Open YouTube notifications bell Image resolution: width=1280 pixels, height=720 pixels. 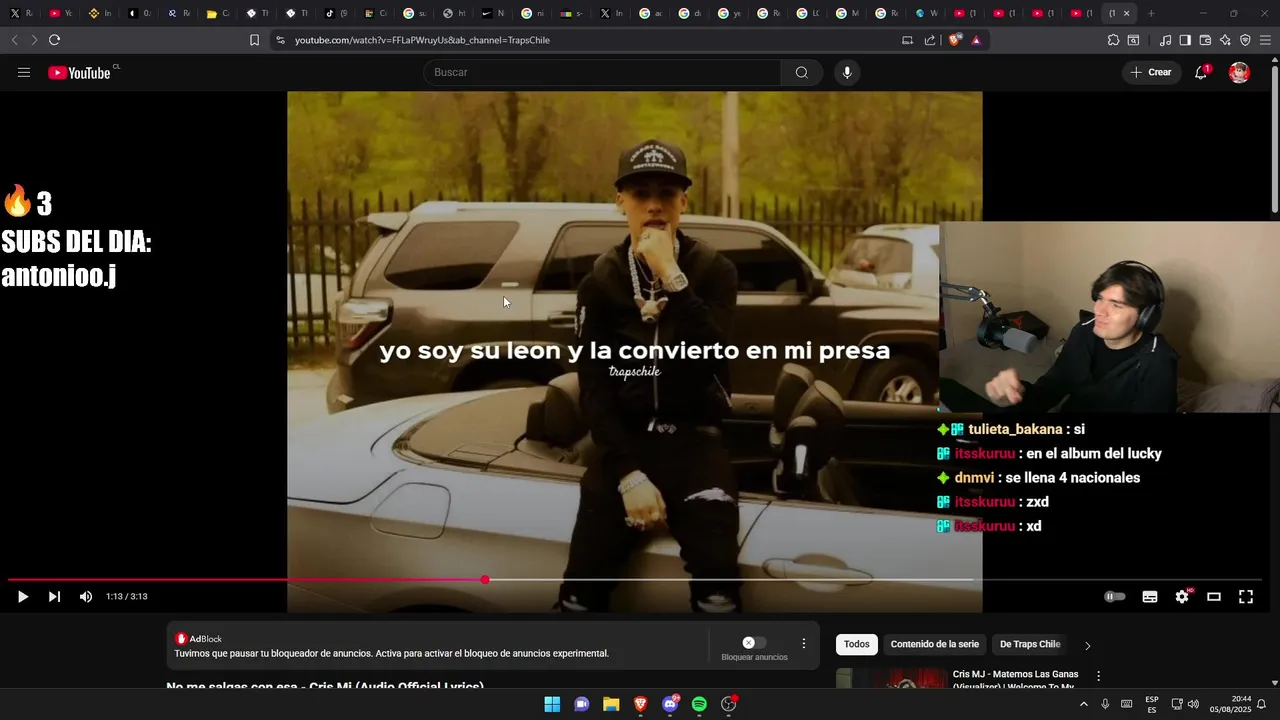point(1201,72)
